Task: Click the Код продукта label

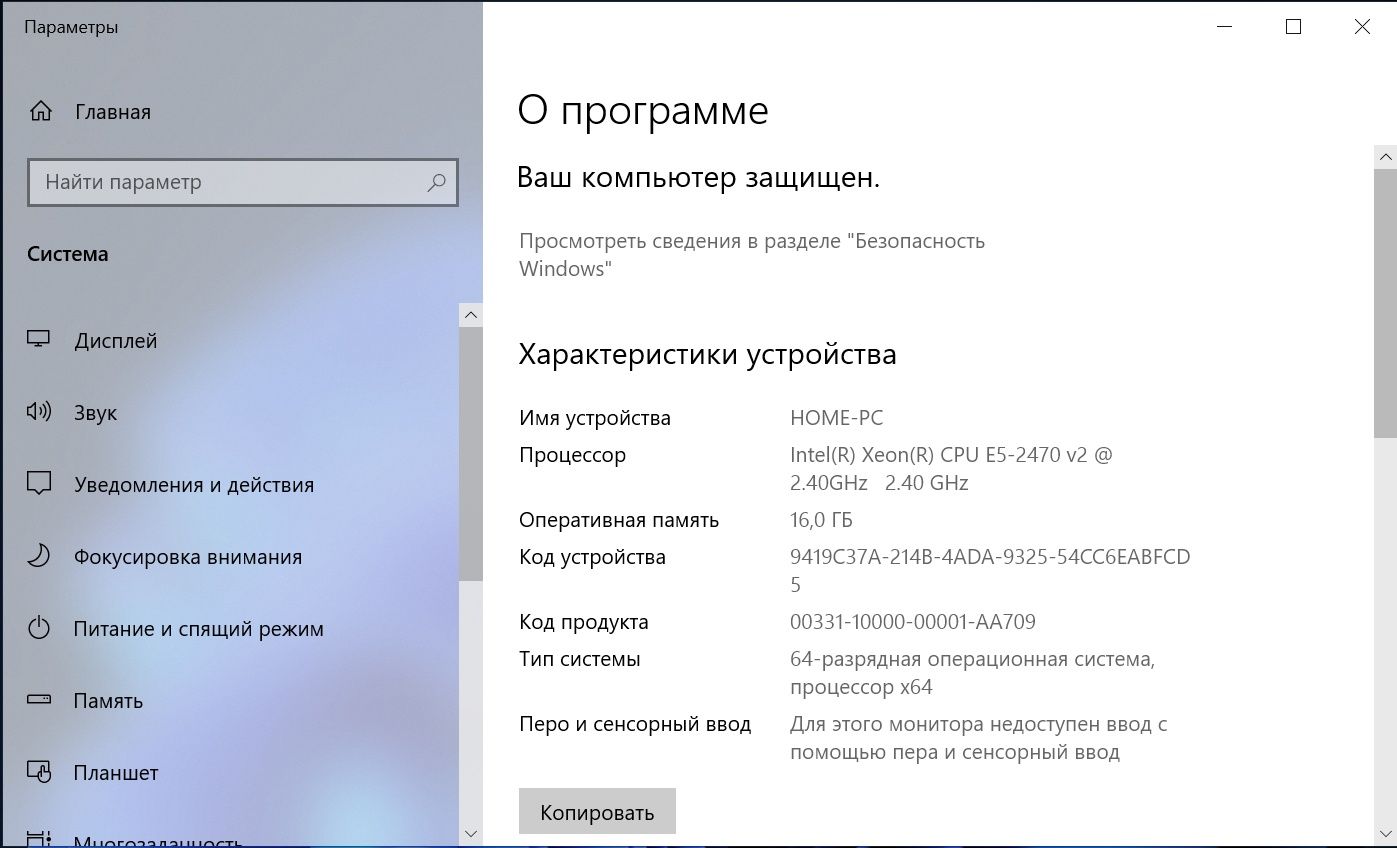Action: coord(584,622)
